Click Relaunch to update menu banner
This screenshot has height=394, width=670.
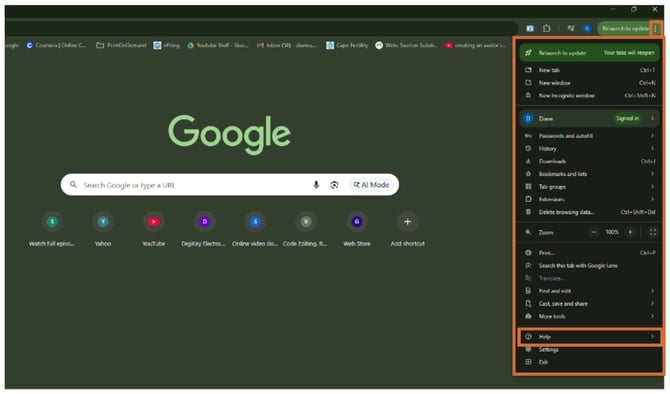pos(590,53)
